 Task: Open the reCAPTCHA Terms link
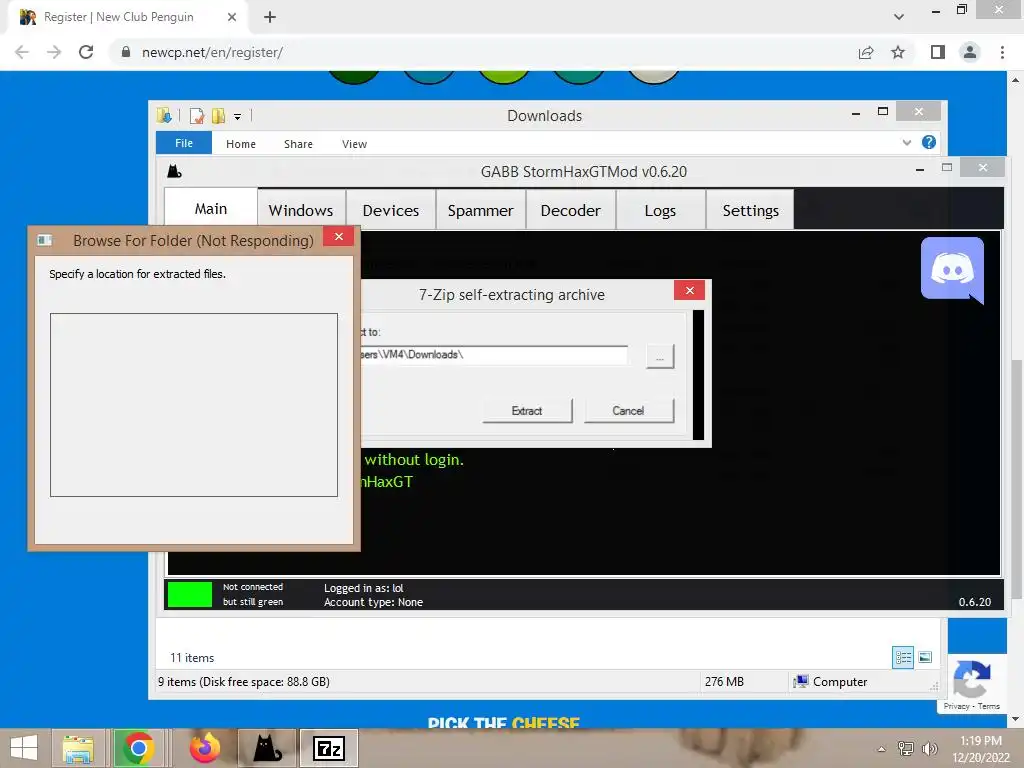(989, 706)
